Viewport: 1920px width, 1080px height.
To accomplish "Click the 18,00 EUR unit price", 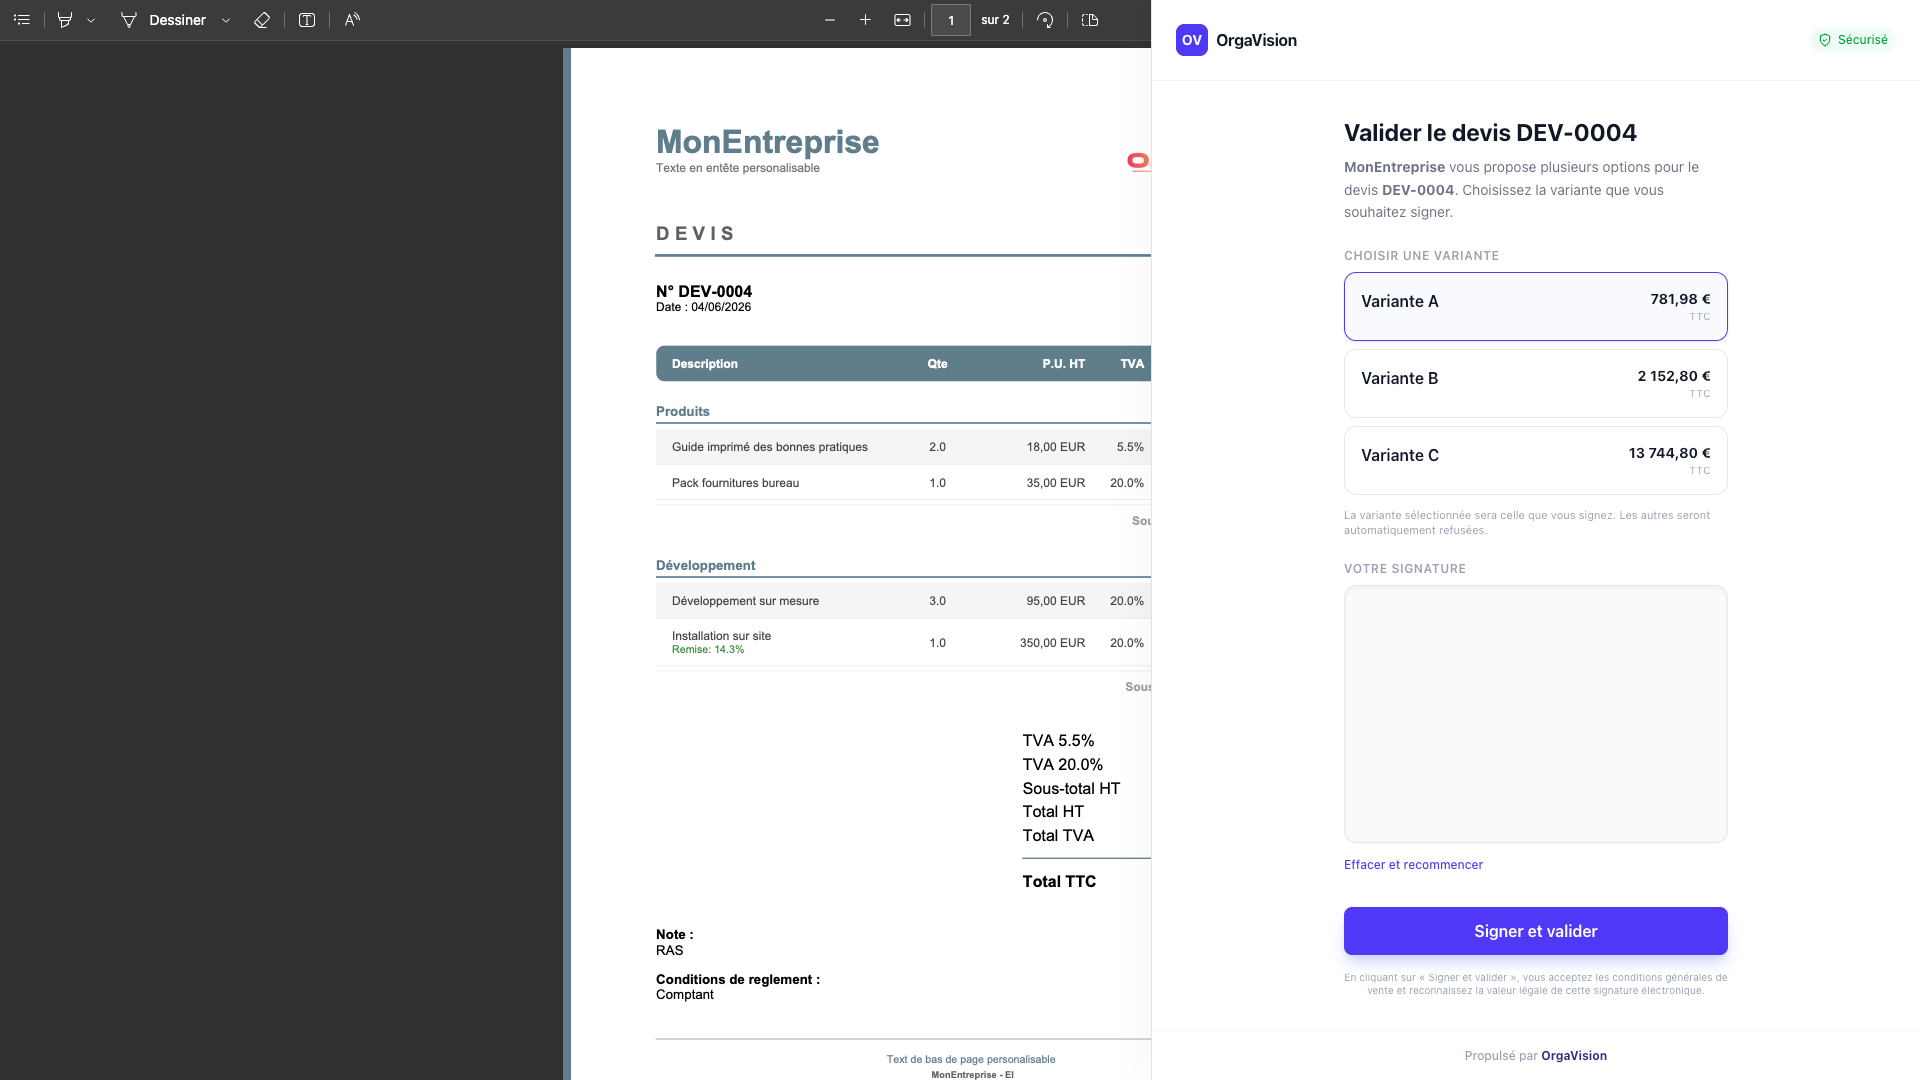I will point(1056,447).
